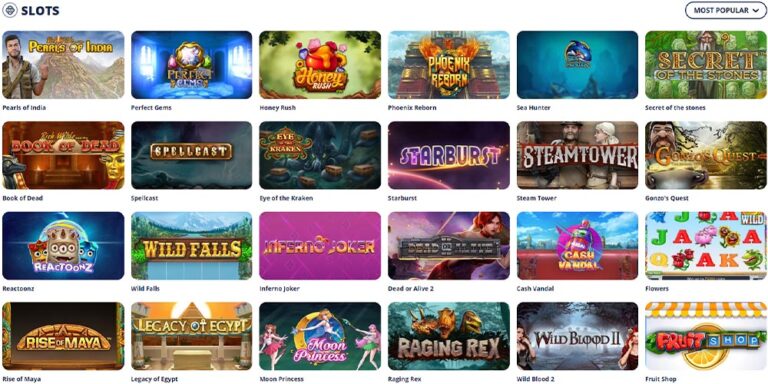Launch the Honey Rush slot thumbnail

click(x=320, y=65)
